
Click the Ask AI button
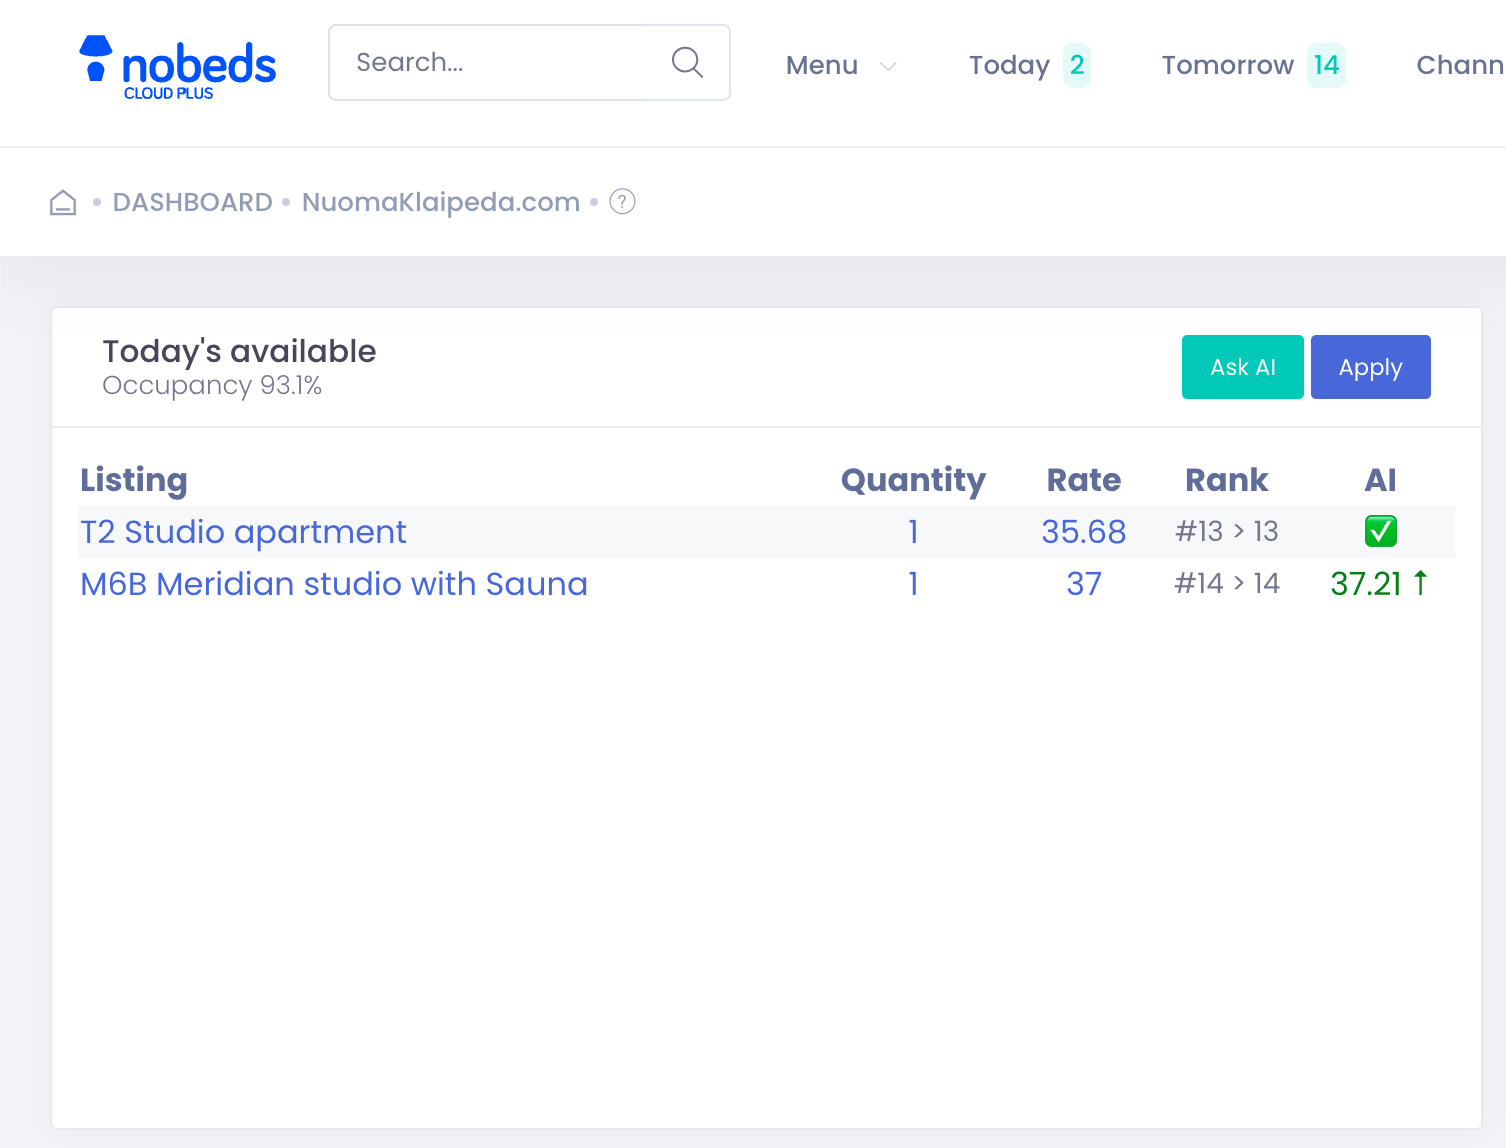(1242, 367)
